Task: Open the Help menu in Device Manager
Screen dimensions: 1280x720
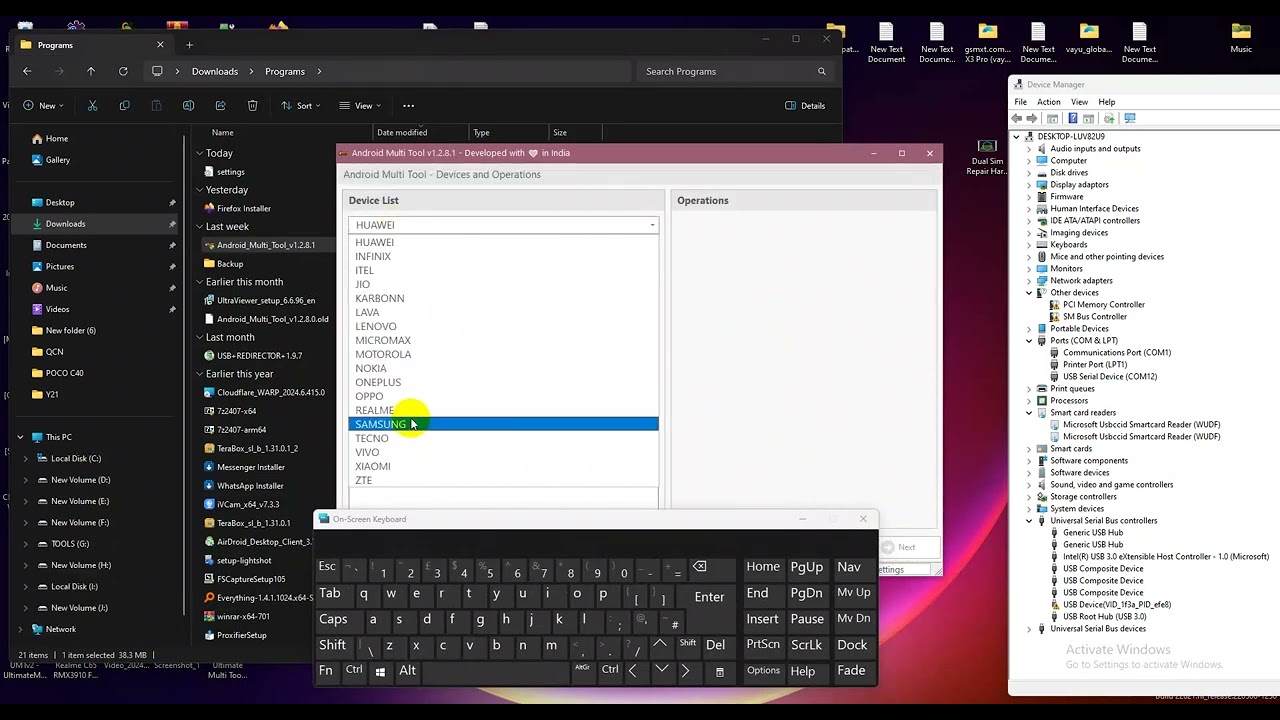Action: (x=1107, y=102)
